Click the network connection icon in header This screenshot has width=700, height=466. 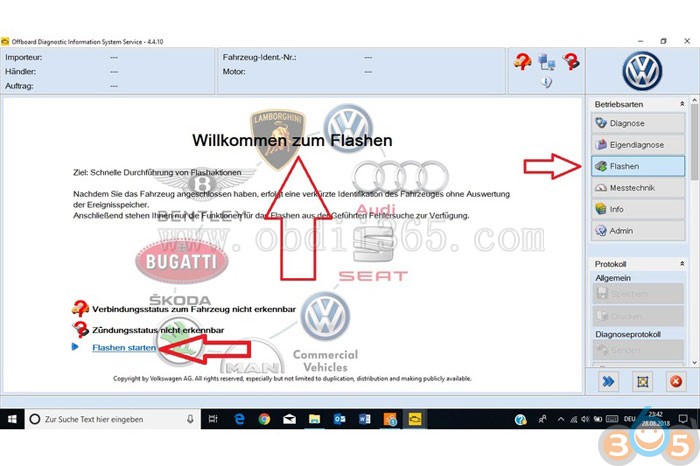(546, 62)
